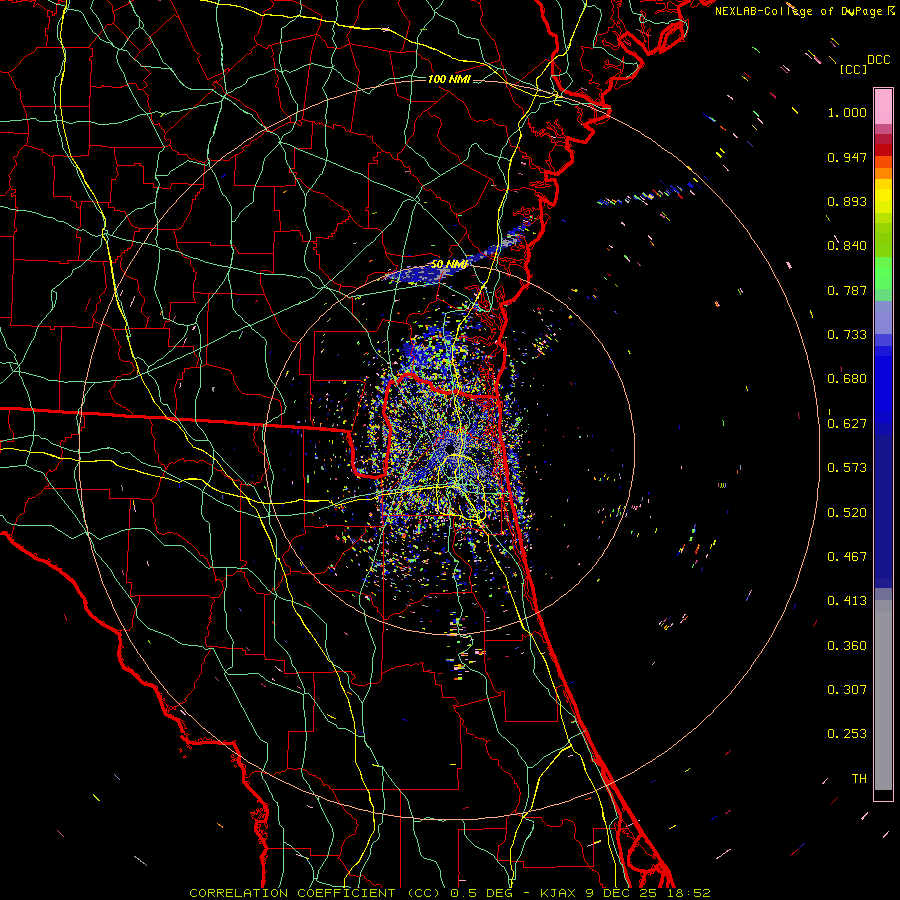Select the 0.947 scale value
900x900 pixels.
847,157
